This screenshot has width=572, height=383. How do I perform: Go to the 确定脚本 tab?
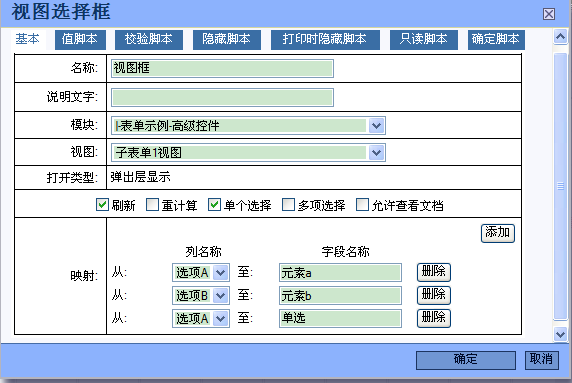(x=496, y=39)
